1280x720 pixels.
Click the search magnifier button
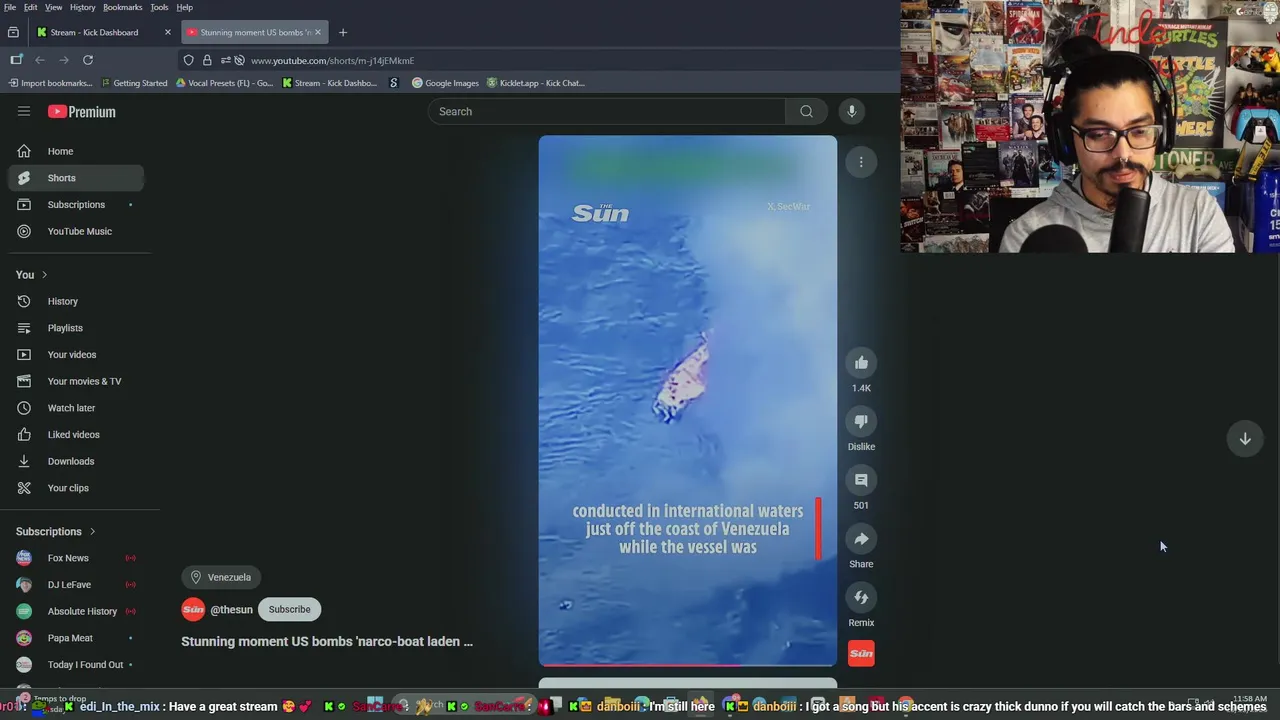coord(806,111)
